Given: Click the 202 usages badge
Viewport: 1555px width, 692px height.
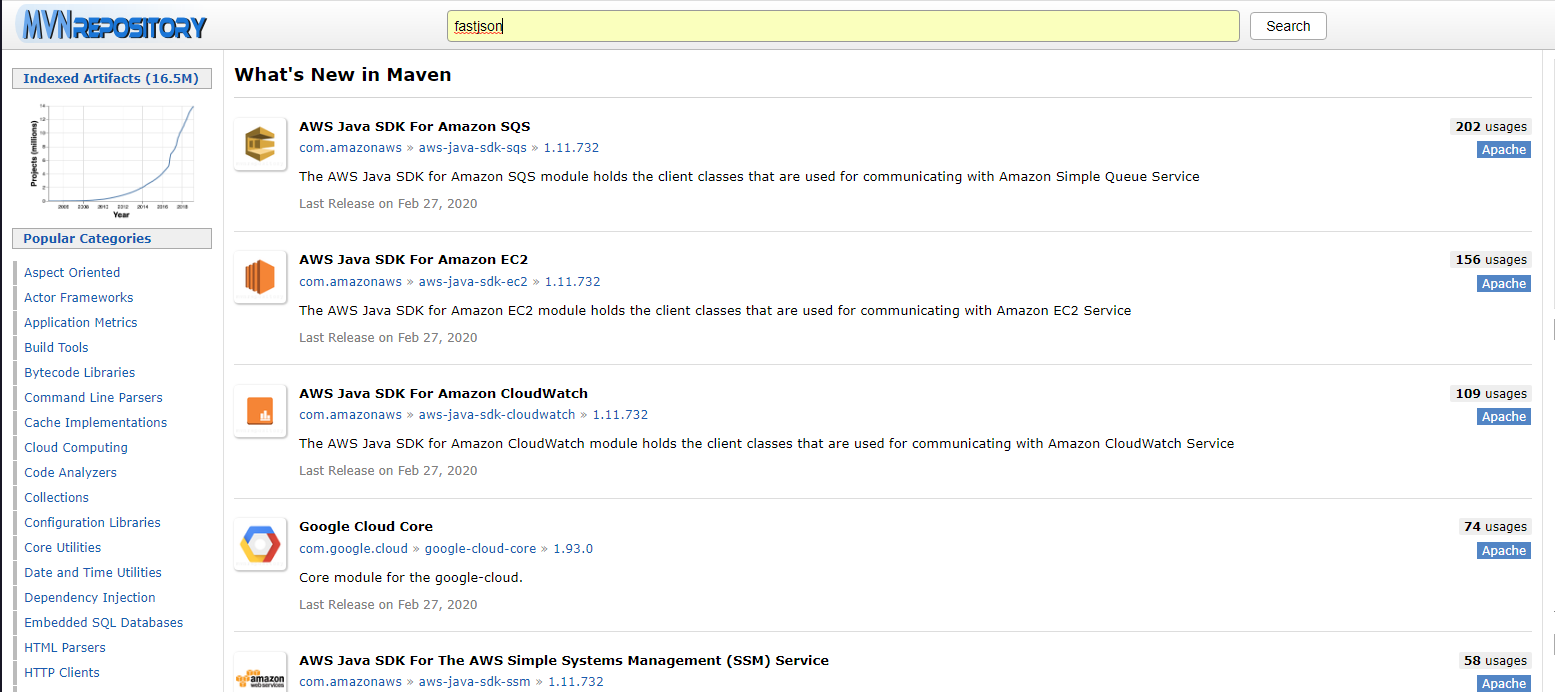Looking at the screenshot, I should pos(1490,126).
